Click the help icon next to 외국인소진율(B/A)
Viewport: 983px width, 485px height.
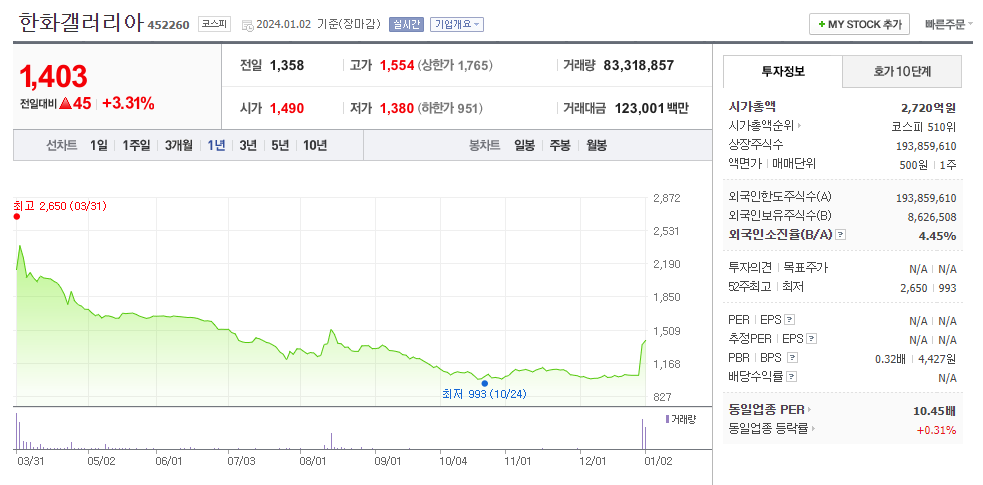(x=841, y=235)
